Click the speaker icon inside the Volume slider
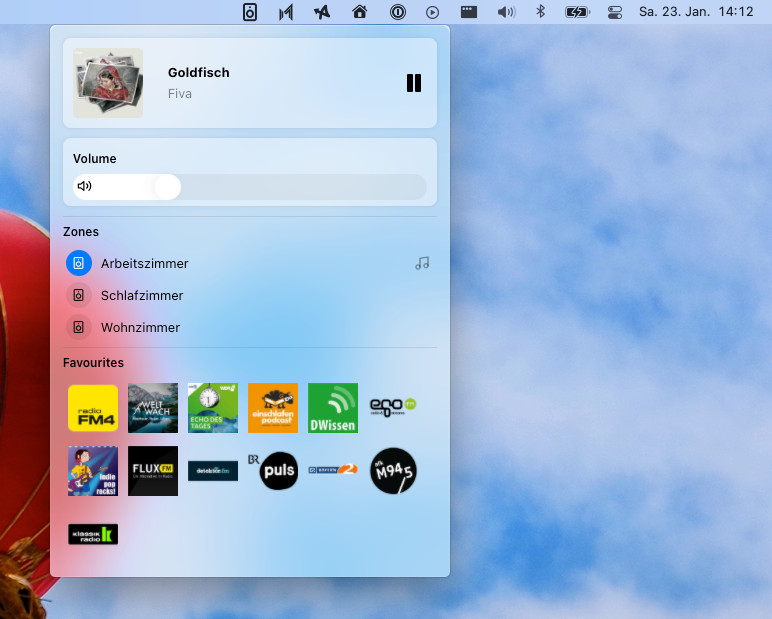Screen dimensions: 772x619 (x=85, y=186)
